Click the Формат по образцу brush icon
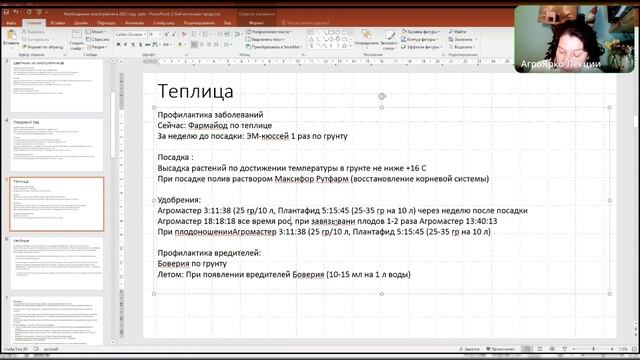 pyautogui.click(x=24, y=47)
